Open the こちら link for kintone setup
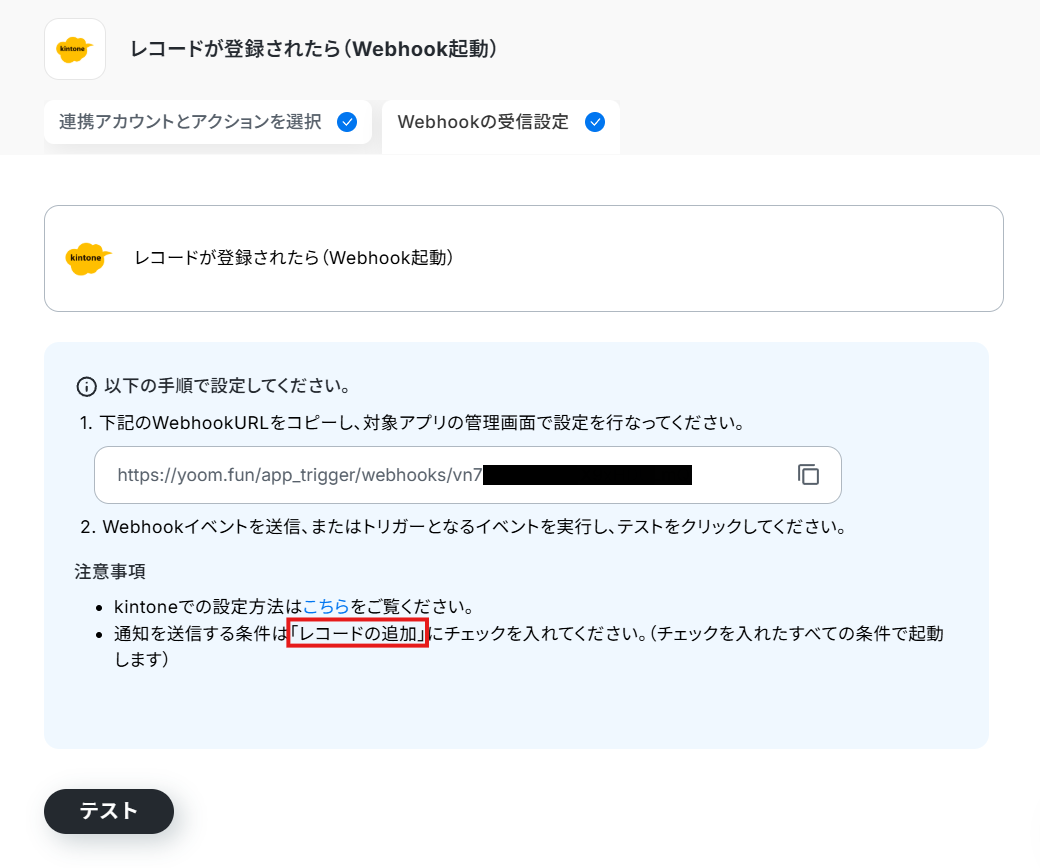This screenshot has width=1040, height=868. 326,607
